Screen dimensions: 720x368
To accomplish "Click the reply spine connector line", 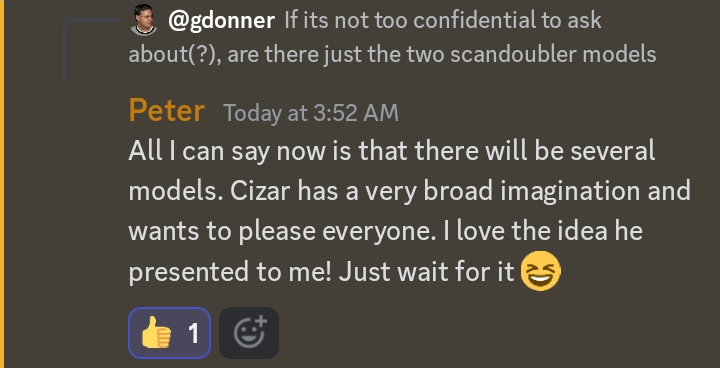I will (x=90, y=49).
